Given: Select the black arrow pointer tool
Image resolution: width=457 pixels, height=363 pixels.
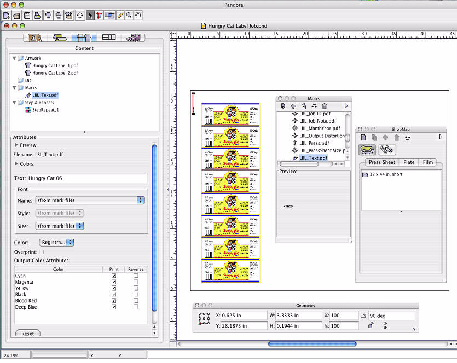Looking at the screenshot, I should tap(90, 15).
